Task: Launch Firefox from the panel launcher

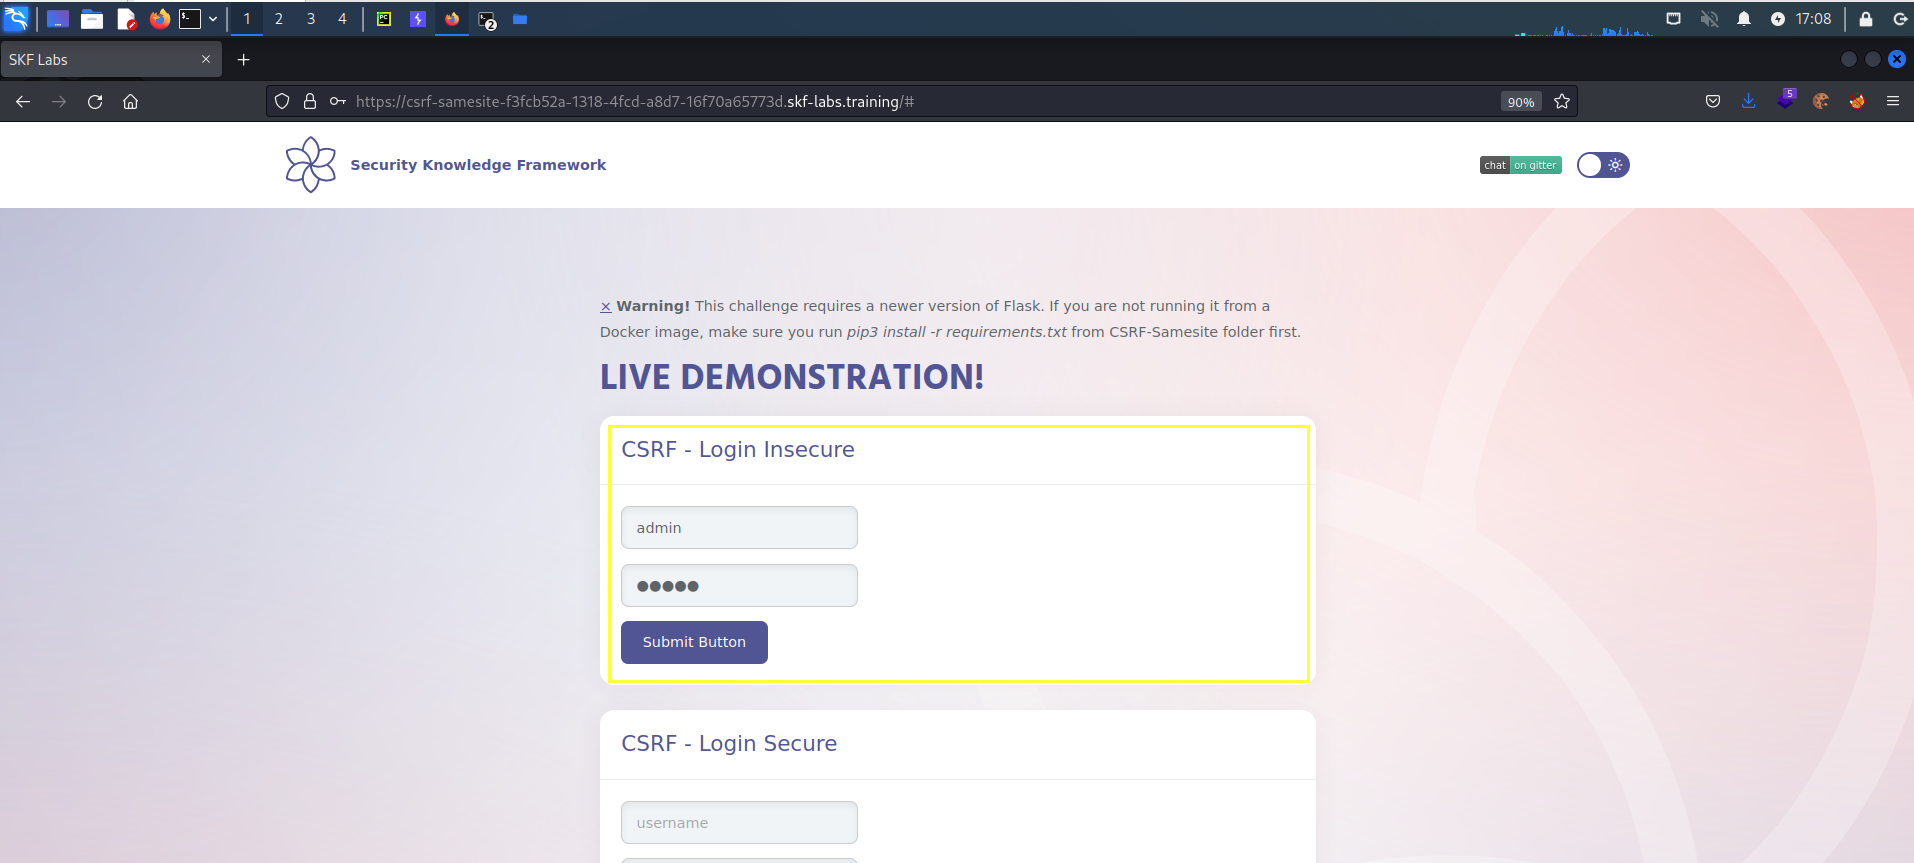Action: coord(159,19)
